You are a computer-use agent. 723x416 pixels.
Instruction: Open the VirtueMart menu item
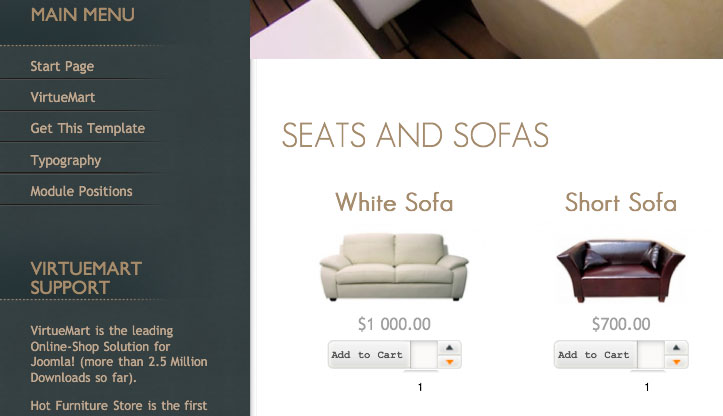(63, 97)
